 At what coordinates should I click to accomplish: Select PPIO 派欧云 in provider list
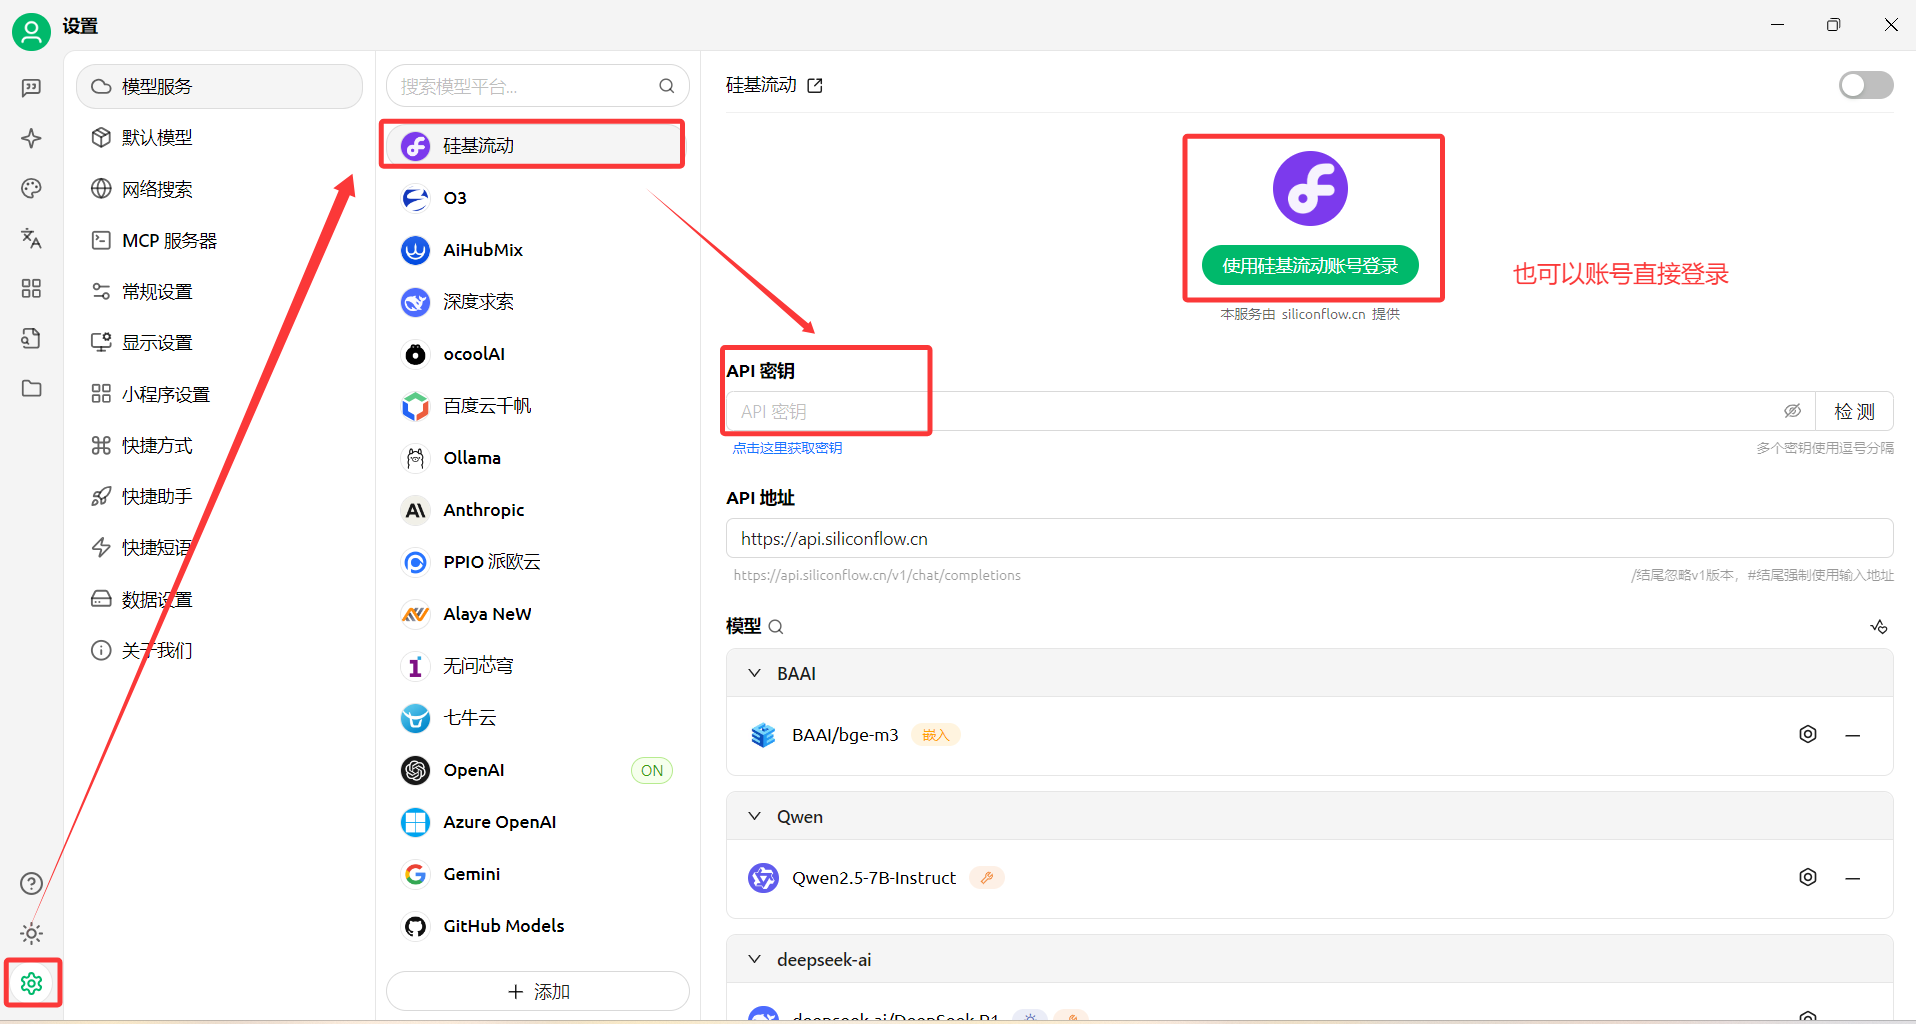point(538,562)
